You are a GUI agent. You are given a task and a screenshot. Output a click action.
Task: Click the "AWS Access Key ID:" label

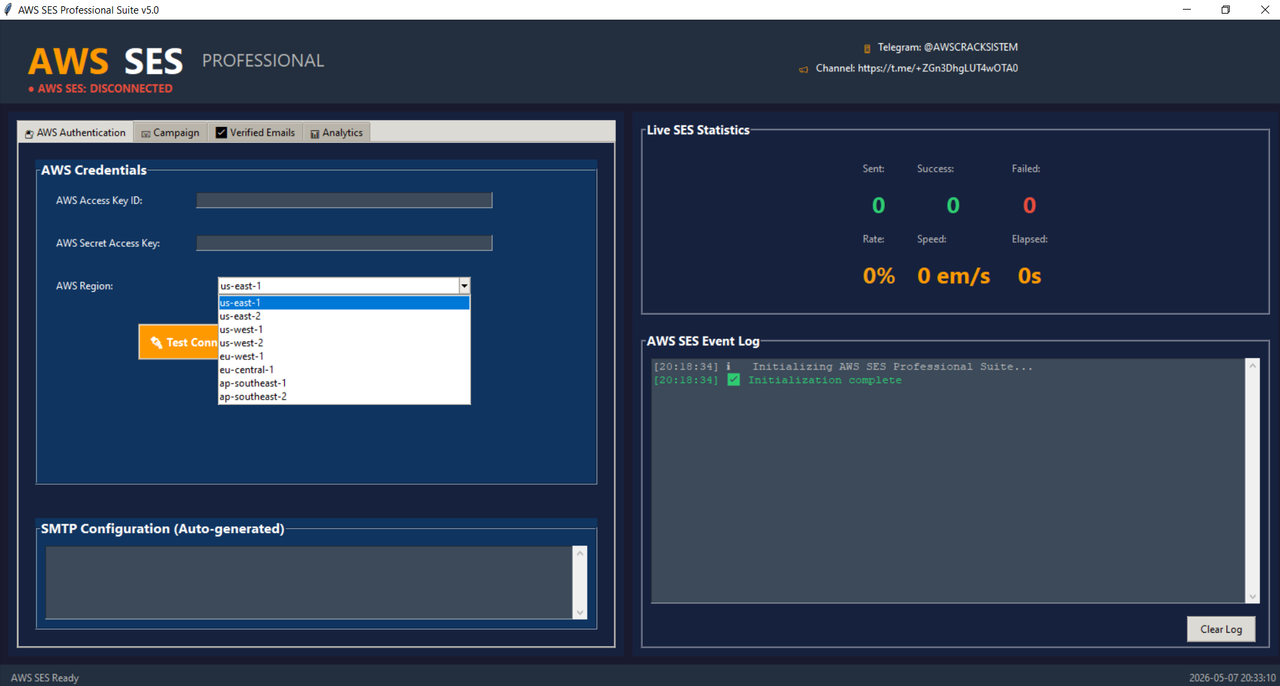pos(99,201)
